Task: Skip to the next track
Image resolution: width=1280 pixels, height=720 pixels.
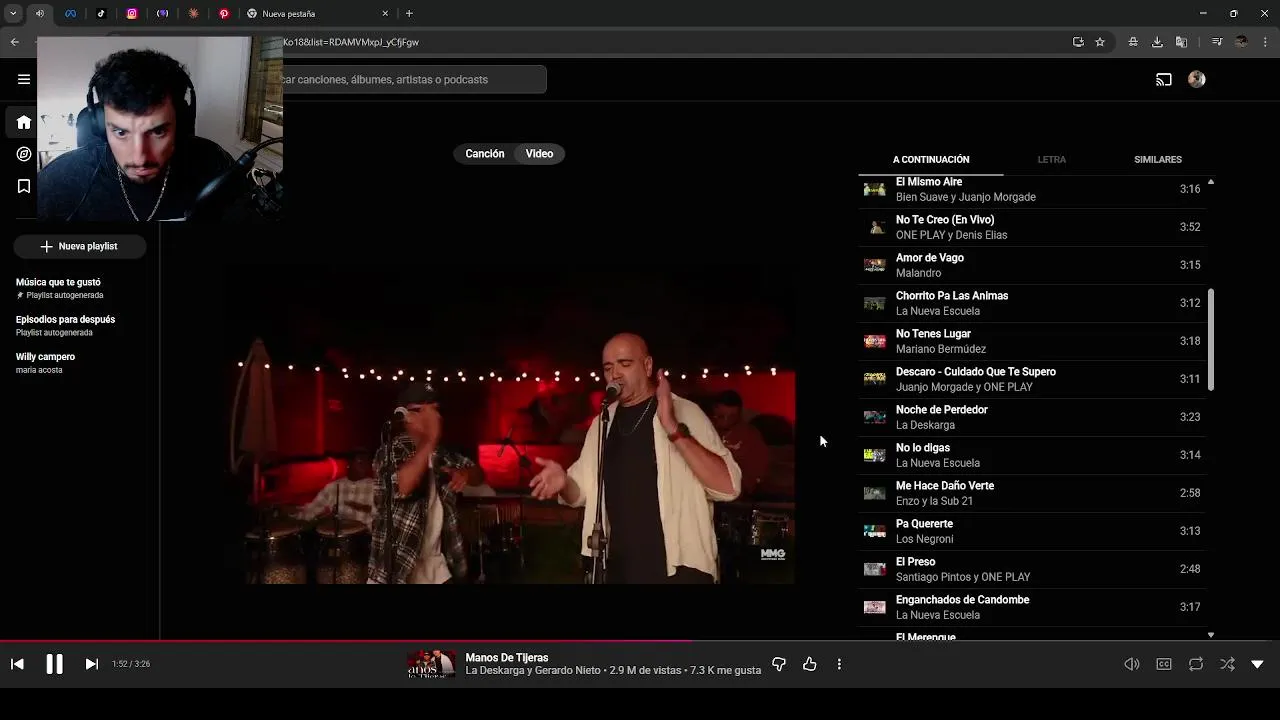Action: [x=91, y=664]
